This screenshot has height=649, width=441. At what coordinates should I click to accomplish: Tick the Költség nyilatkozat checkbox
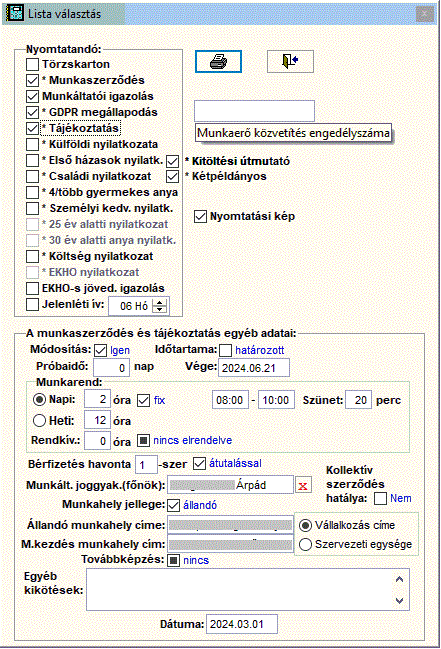pos(32,256)
